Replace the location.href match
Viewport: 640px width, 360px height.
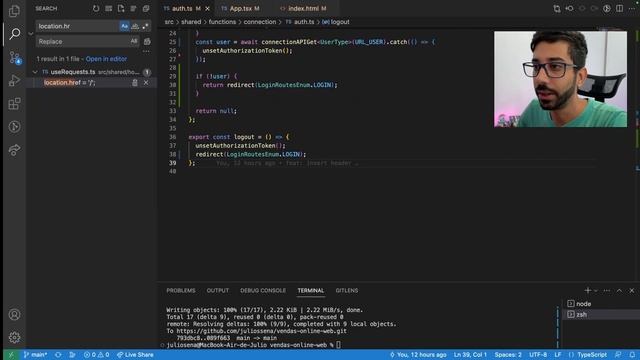click(135, 83)
